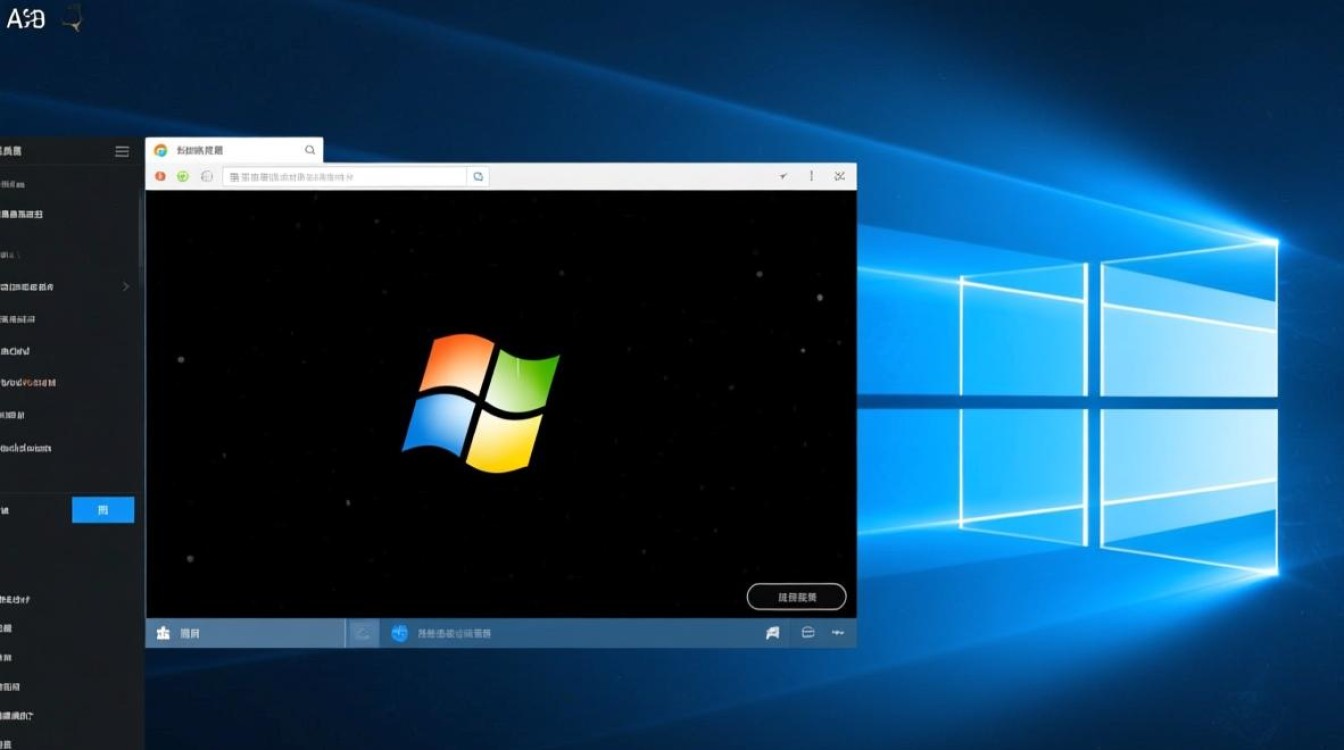Click the camera toggle in the status bar
The image size is (1344, 750).
(362, 632)
